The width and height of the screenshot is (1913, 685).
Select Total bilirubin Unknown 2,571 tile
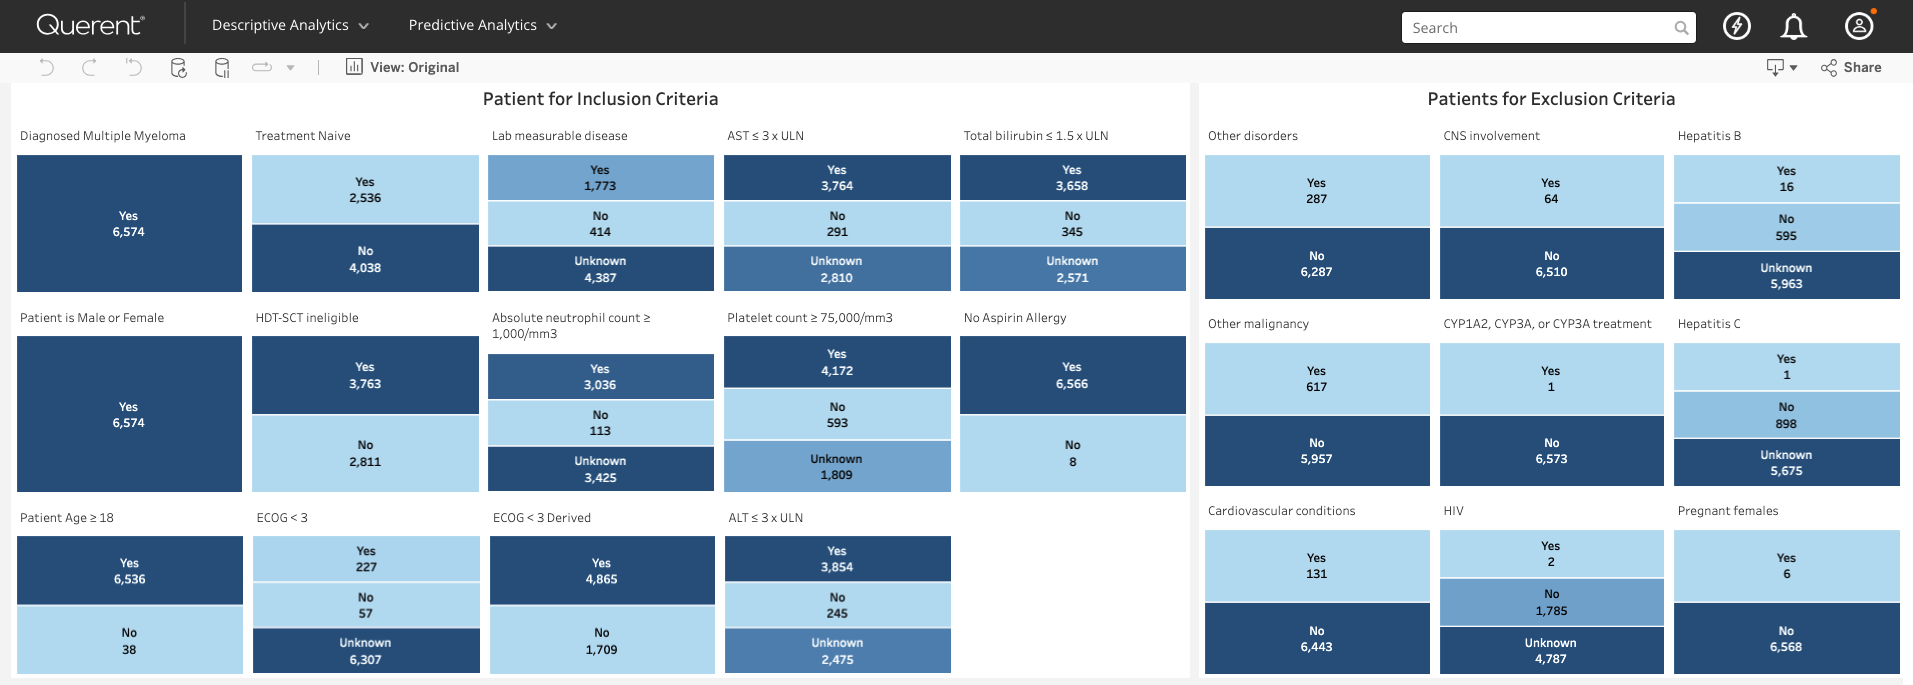point(1072,269)
